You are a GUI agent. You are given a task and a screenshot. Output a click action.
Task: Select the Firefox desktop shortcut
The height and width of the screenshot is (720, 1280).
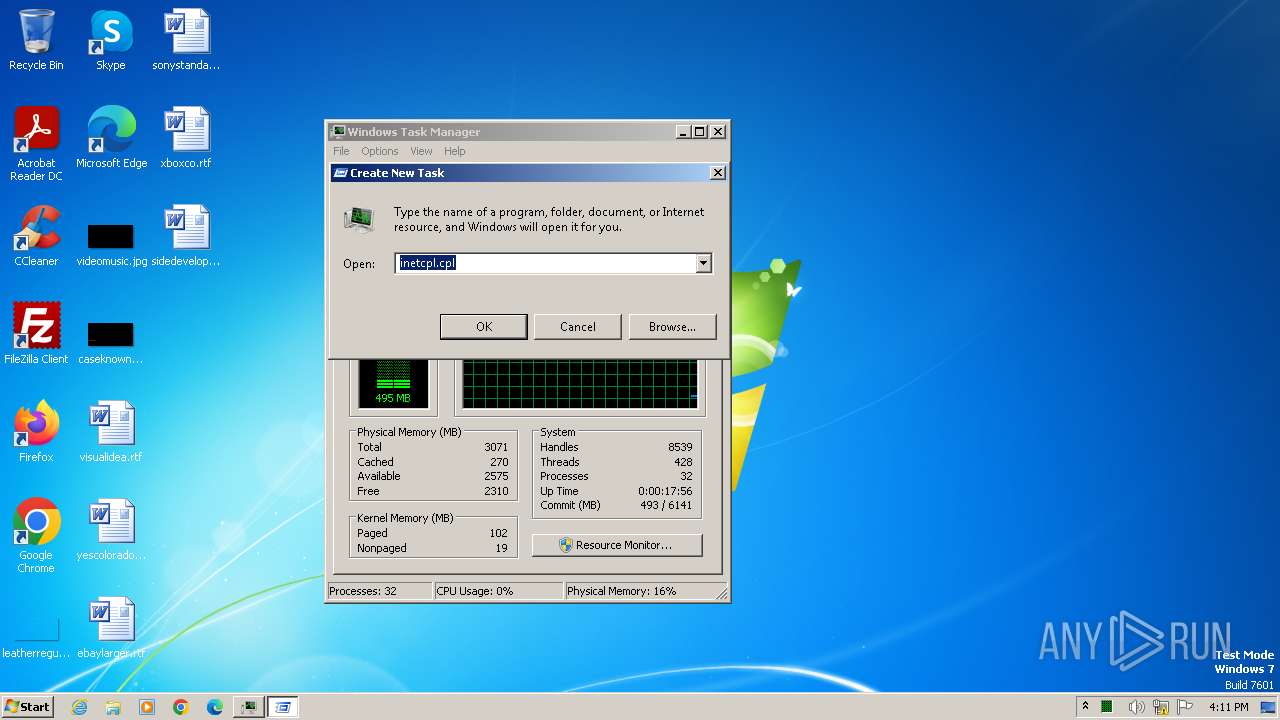[x=36, y=432]
